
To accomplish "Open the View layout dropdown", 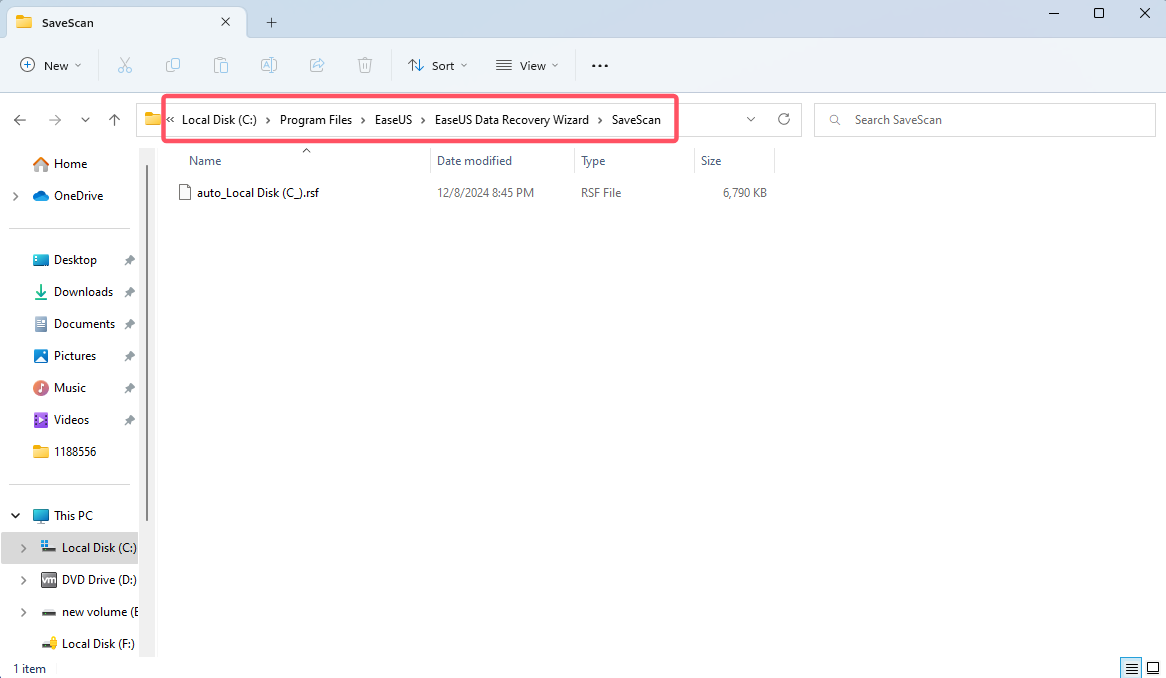I will pos(527,65).
